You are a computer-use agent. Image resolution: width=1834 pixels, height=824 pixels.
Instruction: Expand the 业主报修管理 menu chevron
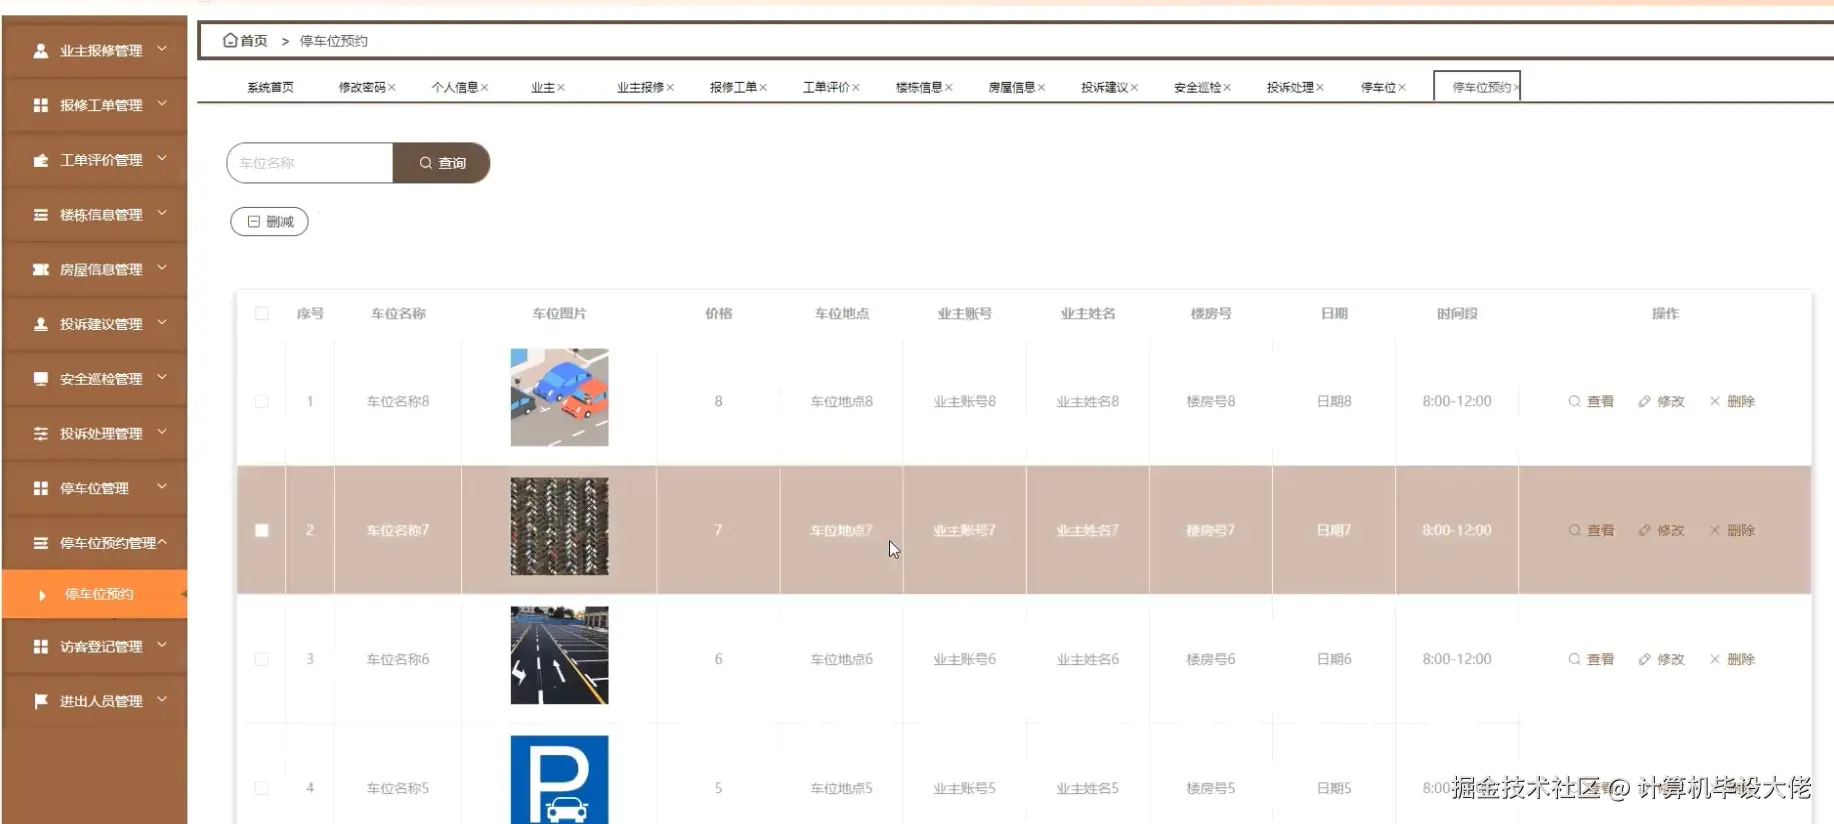[162, 49]
